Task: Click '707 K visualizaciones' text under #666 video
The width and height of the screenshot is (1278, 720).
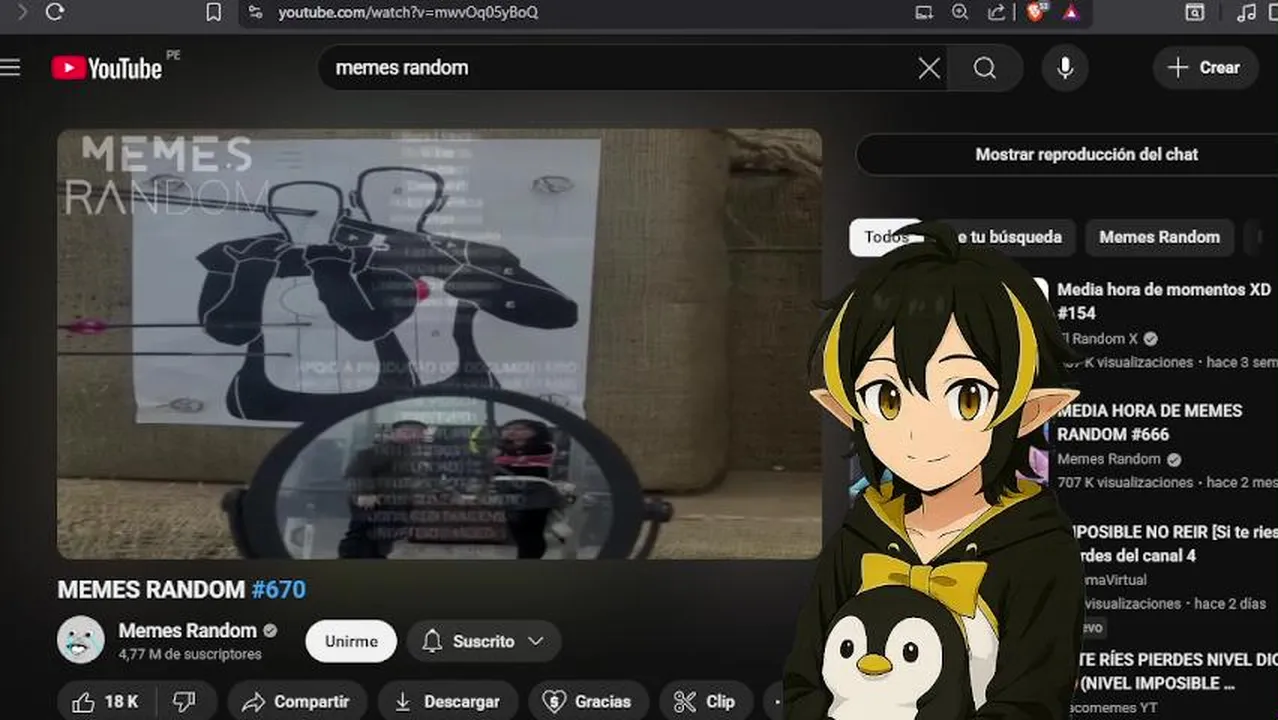Action: pos(1125,482)
